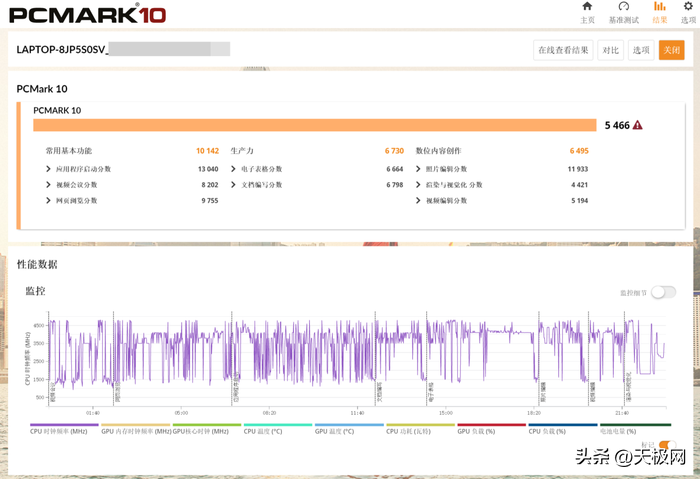The image size is (700, 479).
Task: Open the 选项 gear icon in top navigation
Action: (688, 7)
